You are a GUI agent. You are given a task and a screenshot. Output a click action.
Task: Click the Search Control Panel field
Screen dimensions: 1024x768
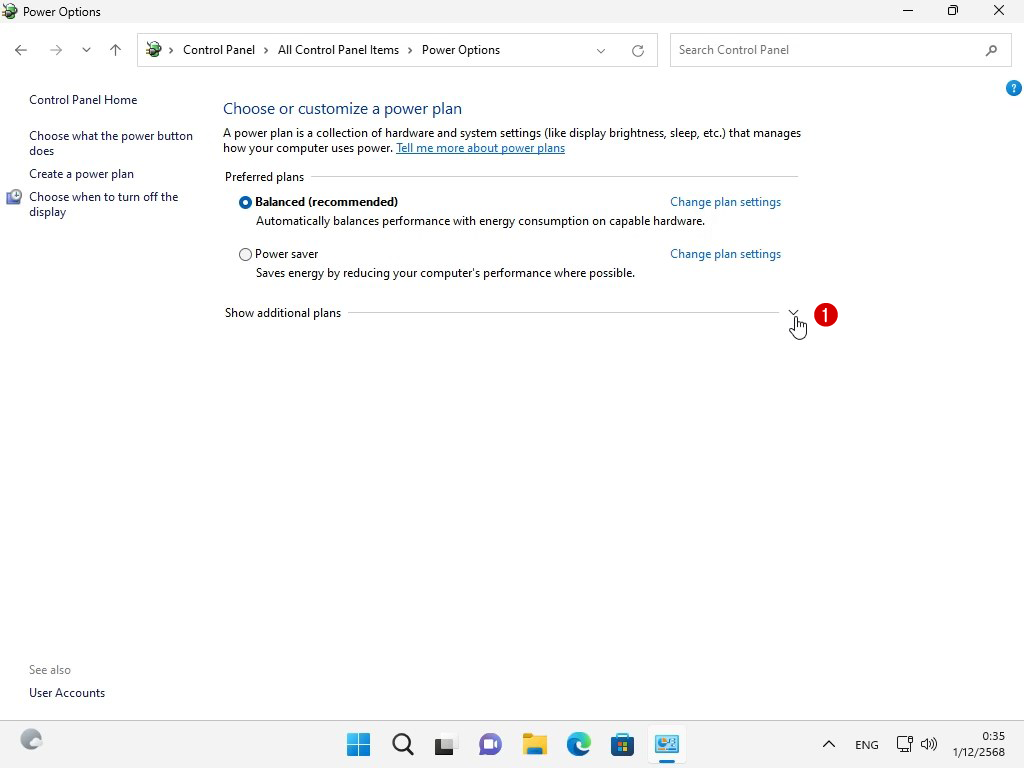(825, 50)
